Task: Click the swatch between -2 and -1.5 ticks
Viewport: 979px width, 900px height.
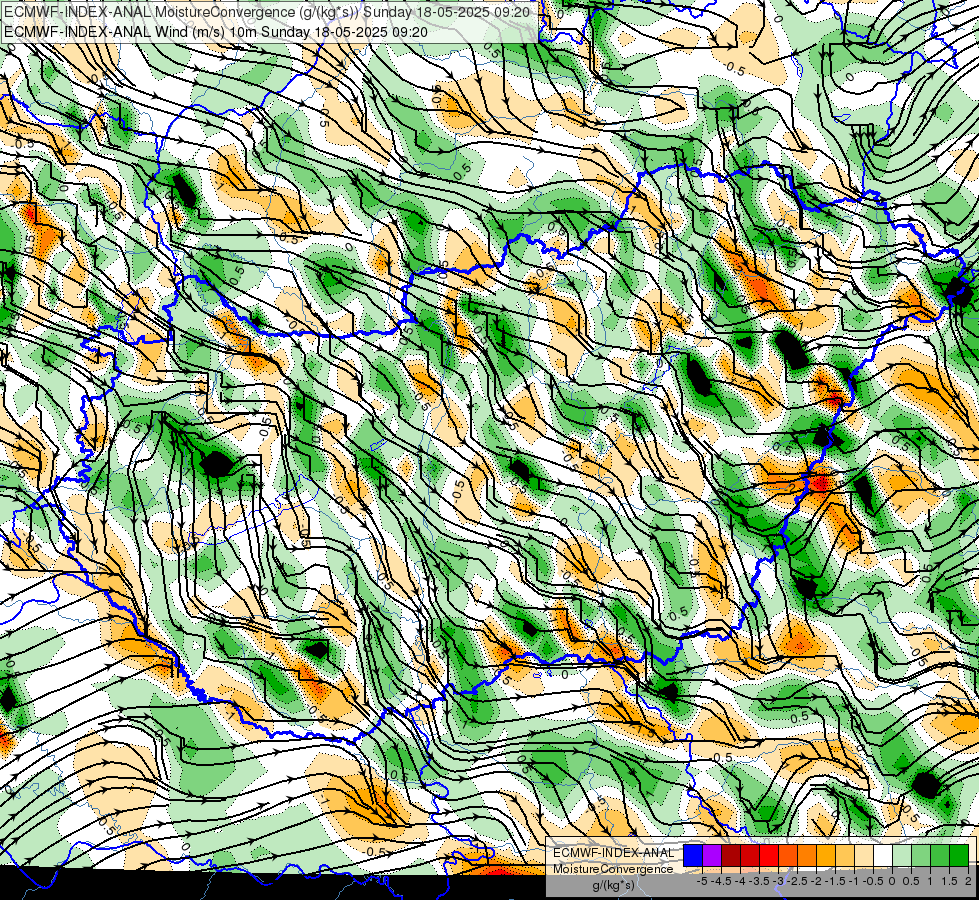Action: tap(826, 855)
